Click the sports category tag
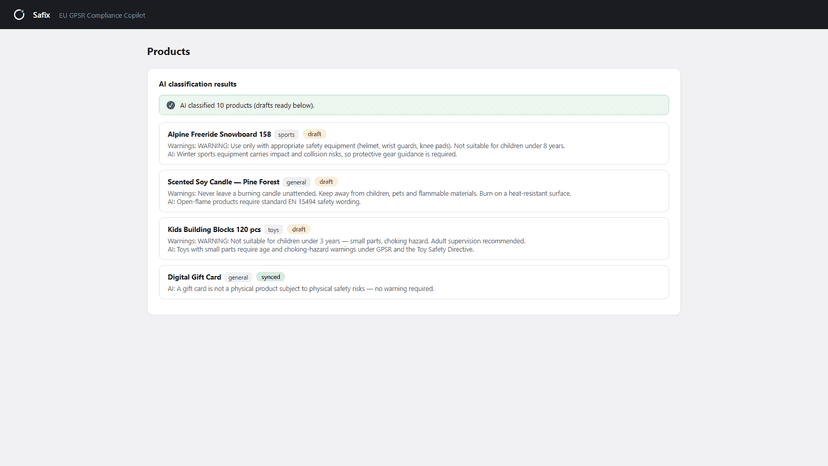Screen dimensions: 828x466 (286, 135)
